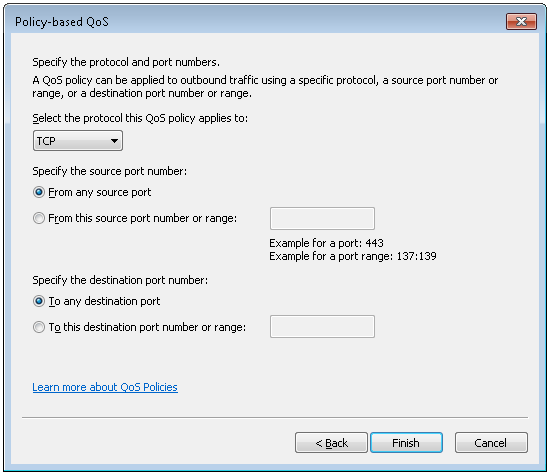This screenshot has height=473, width=549.
Task: Click the 'Policy-based QoS' window title
Action: coord(62,22)
